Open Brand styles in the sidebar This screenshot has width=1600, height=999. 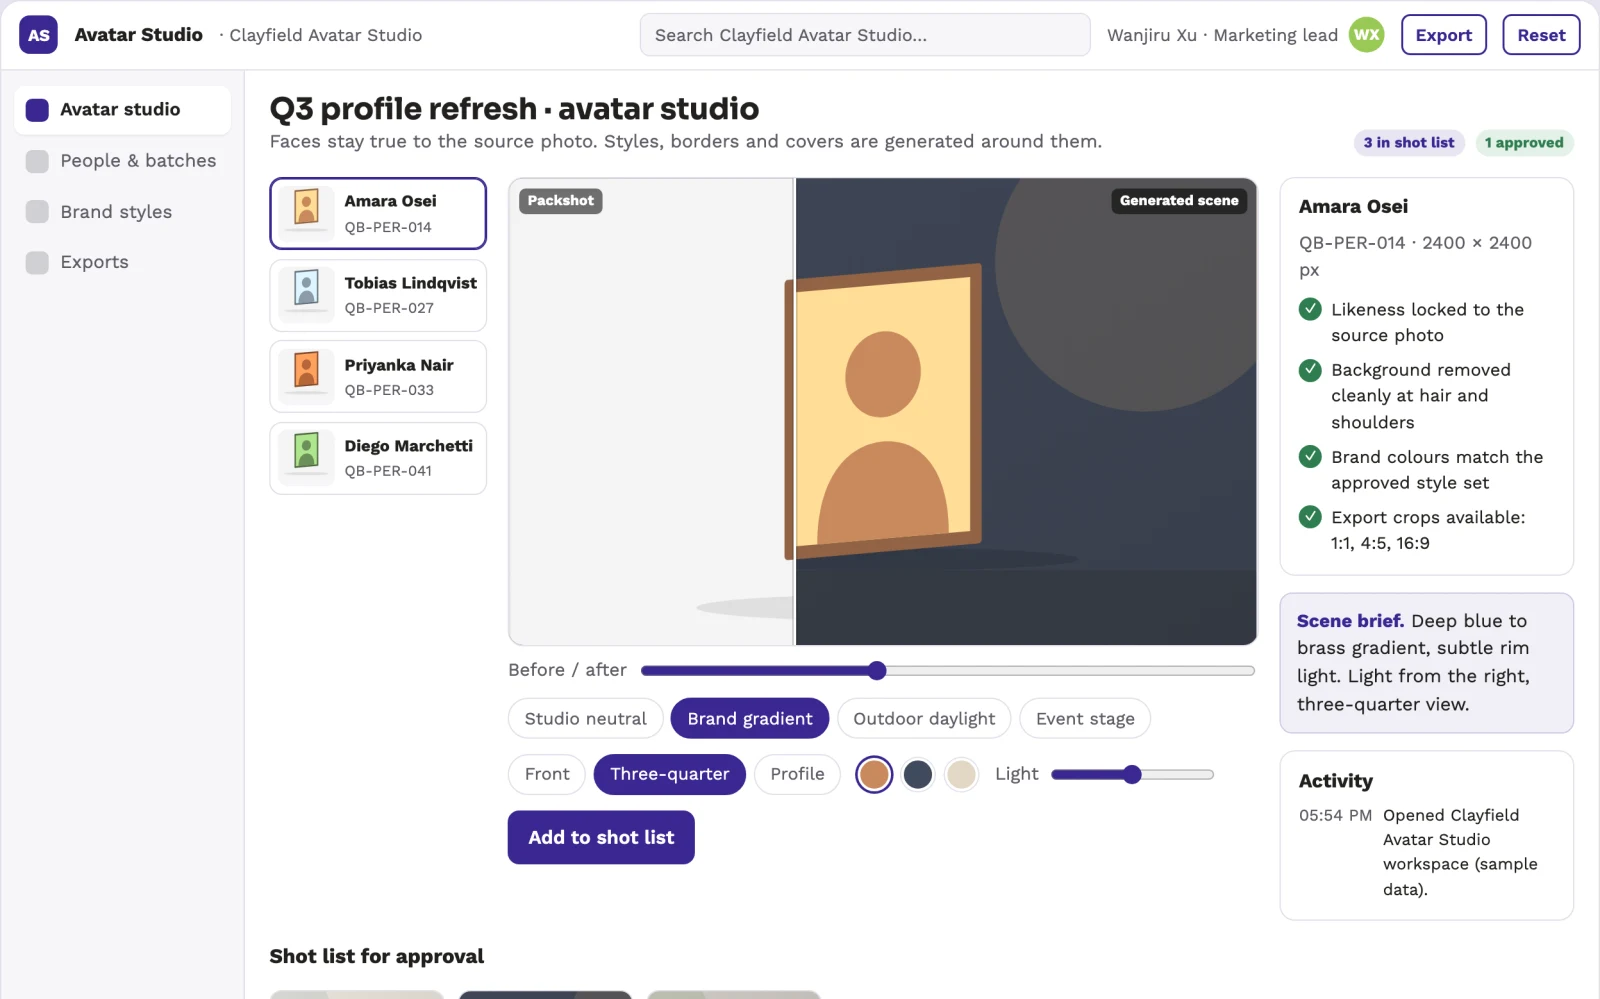click(x=122, y=212)
